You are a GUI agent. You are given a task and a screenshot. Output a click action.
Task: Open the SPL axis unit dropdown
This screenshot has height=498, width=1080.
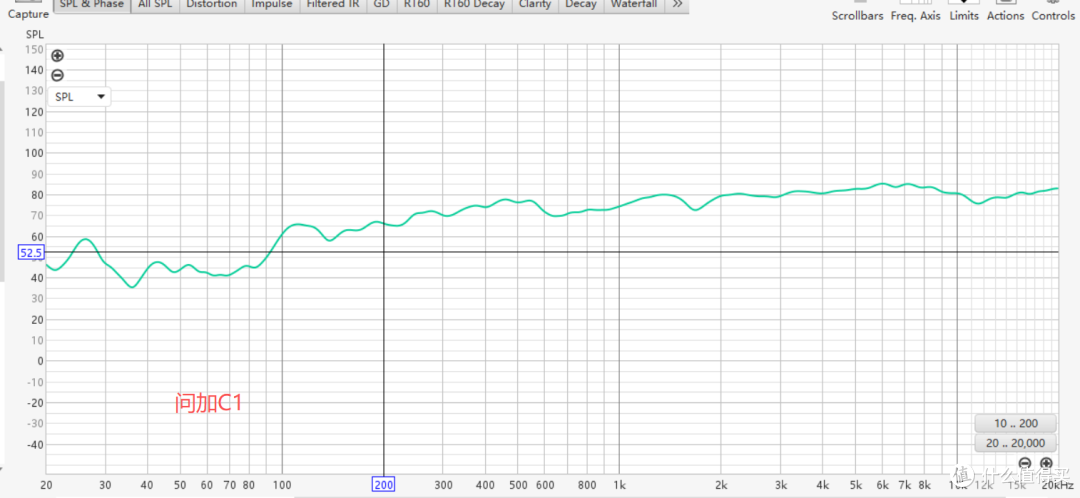[x=79, y=97]
